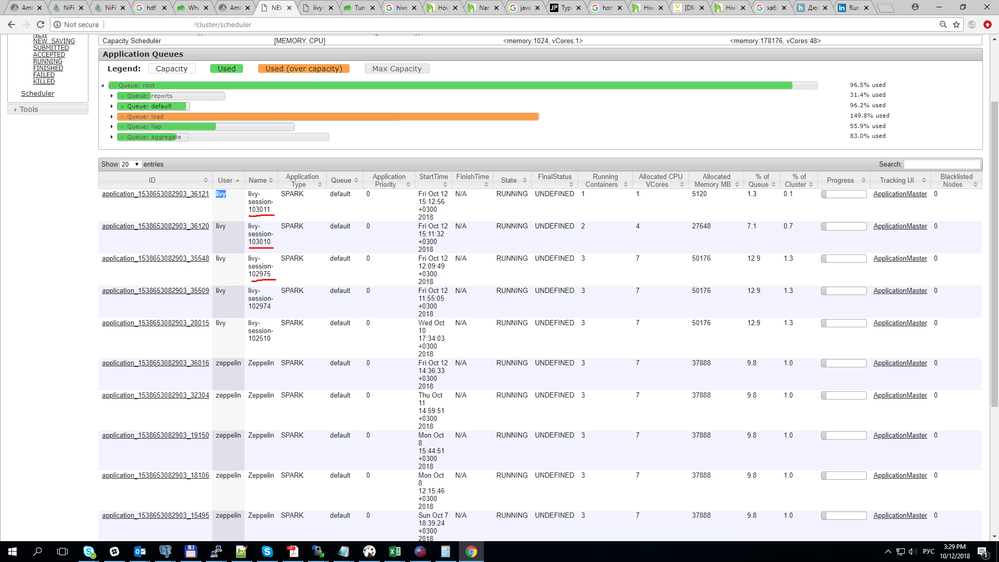Open application_1538653082903_35548 link

pos(155,258)
